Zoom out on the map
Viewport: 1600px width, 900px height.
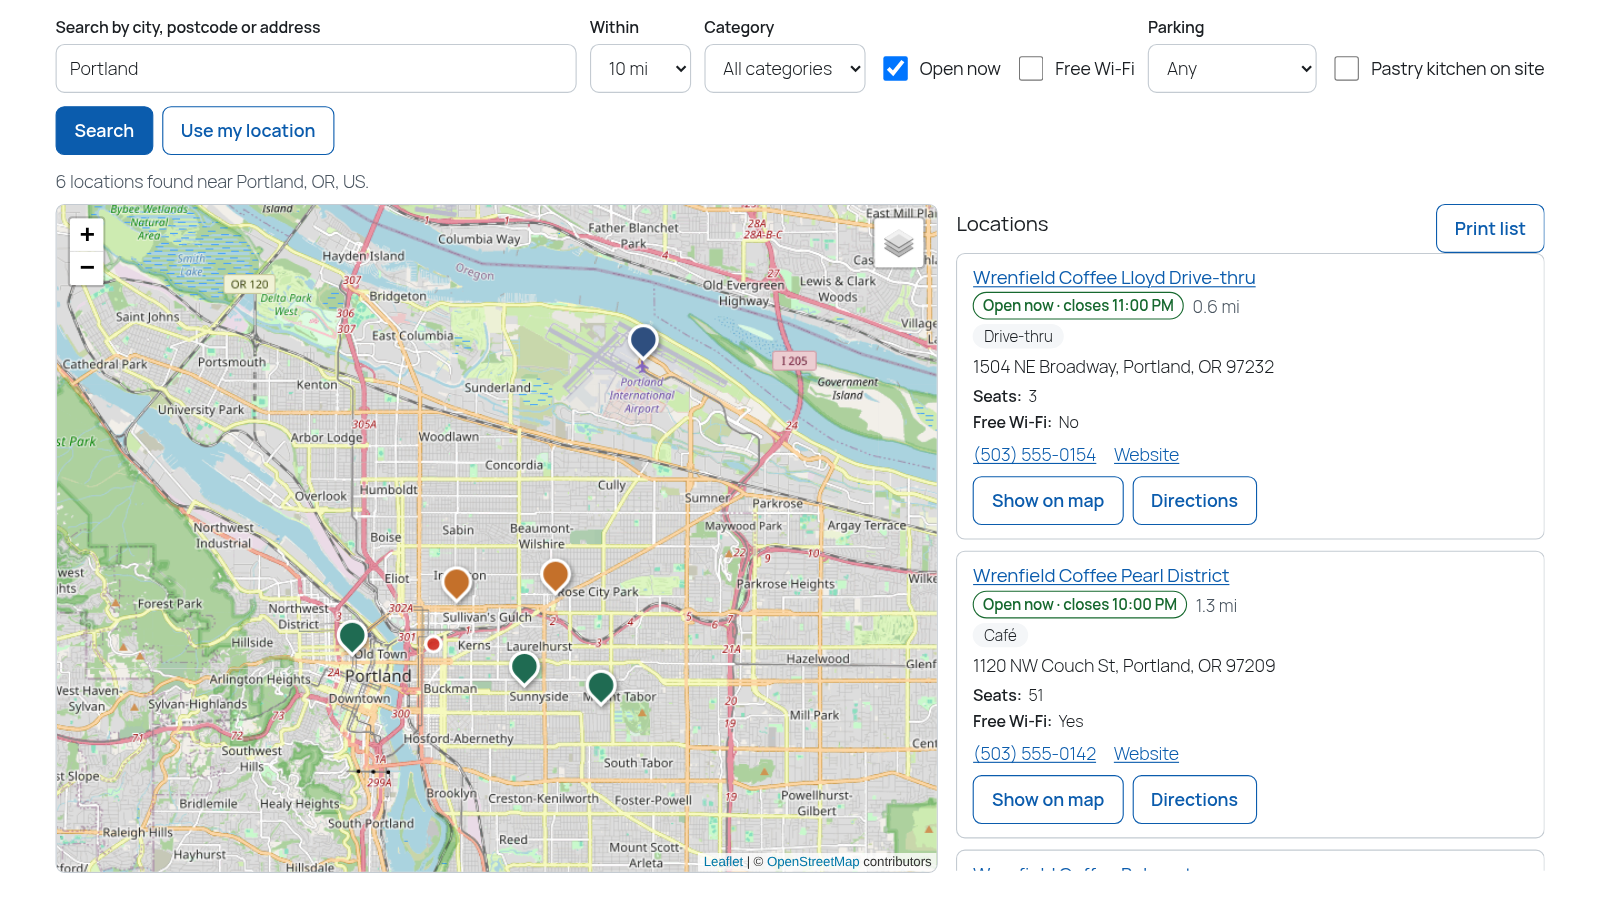87,268
